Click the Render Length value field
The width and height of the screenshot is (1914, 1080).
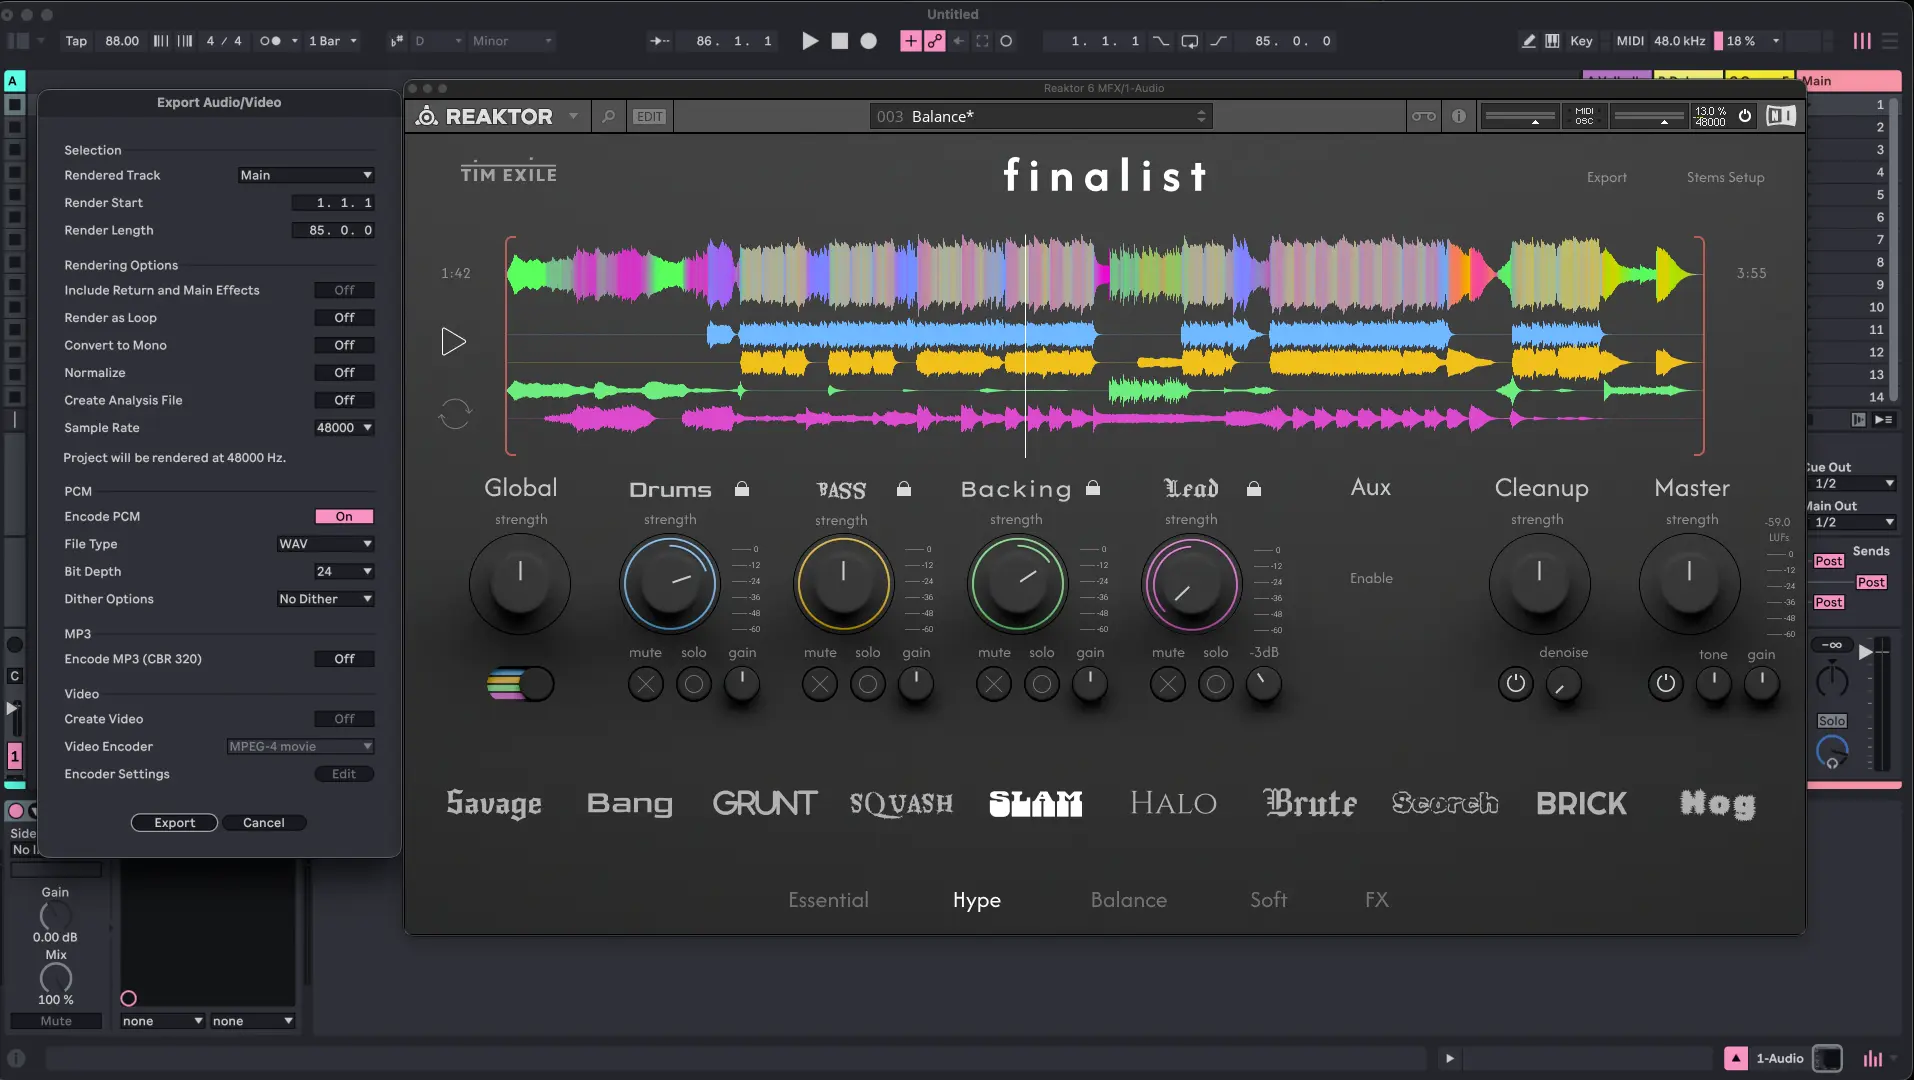334,230
